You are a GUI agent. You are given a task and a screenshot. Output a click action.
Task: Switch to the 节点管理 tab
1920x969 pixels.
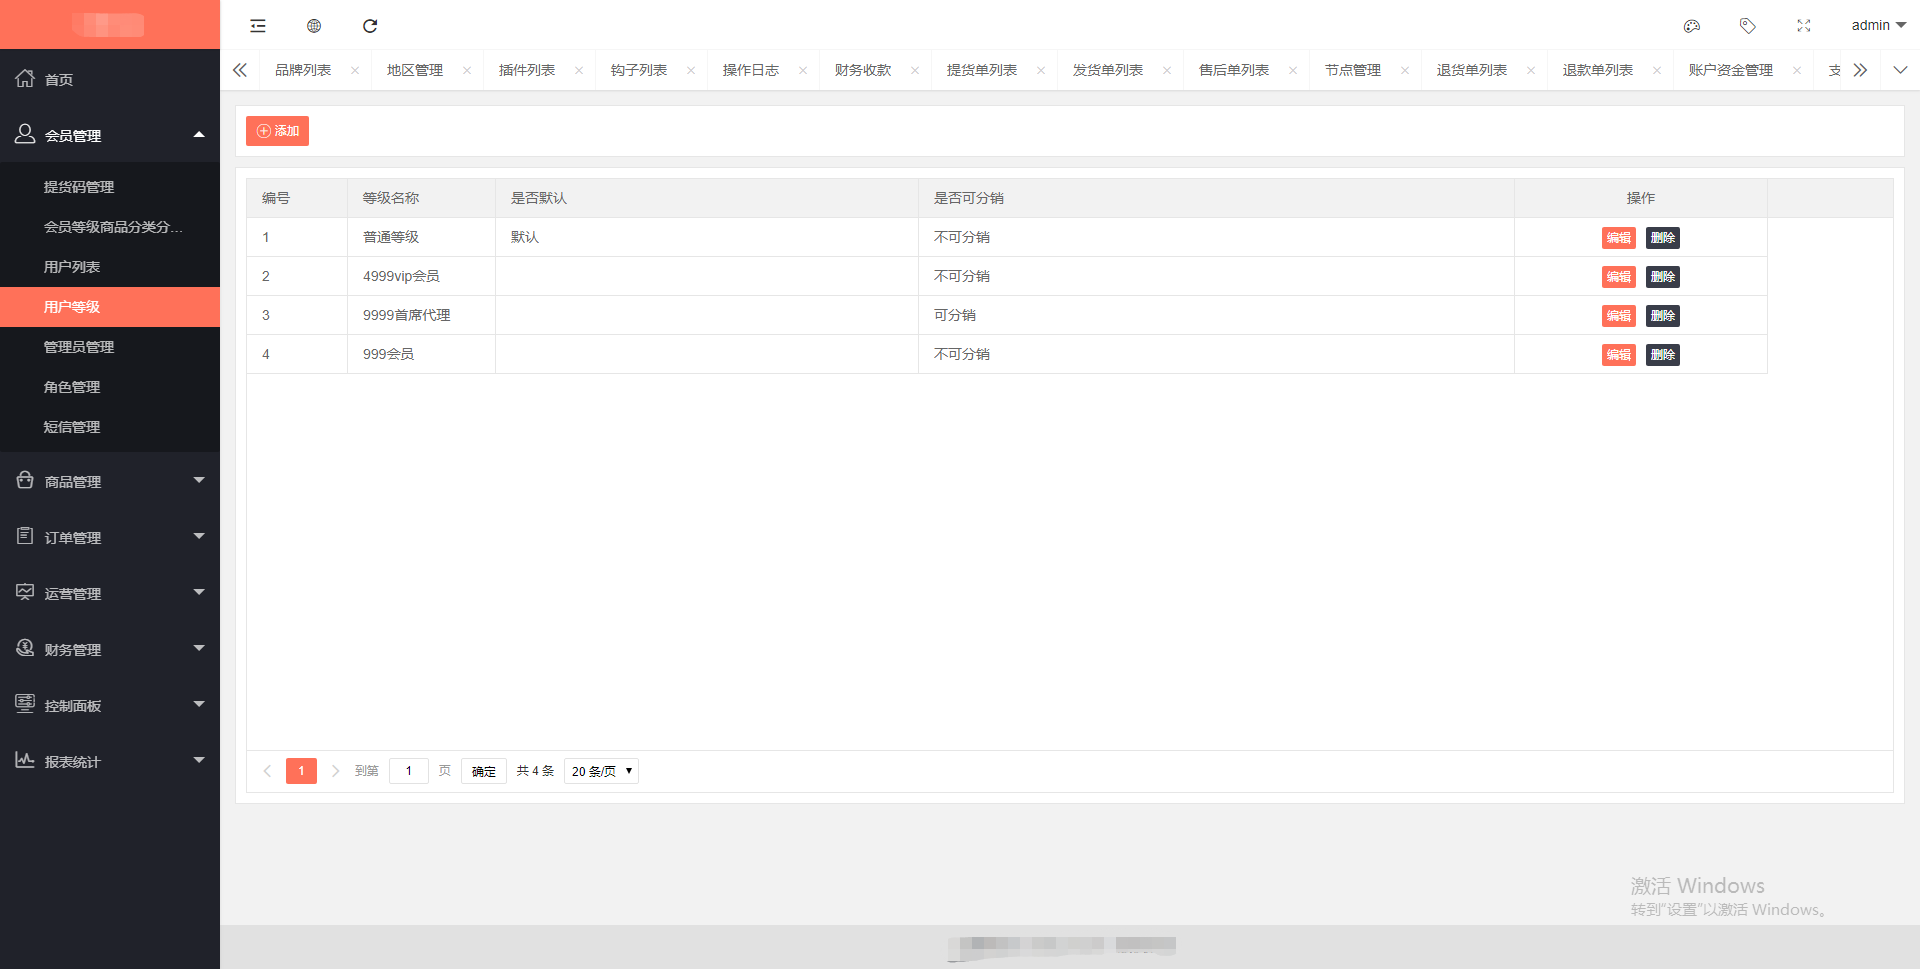coord(1353,70)
